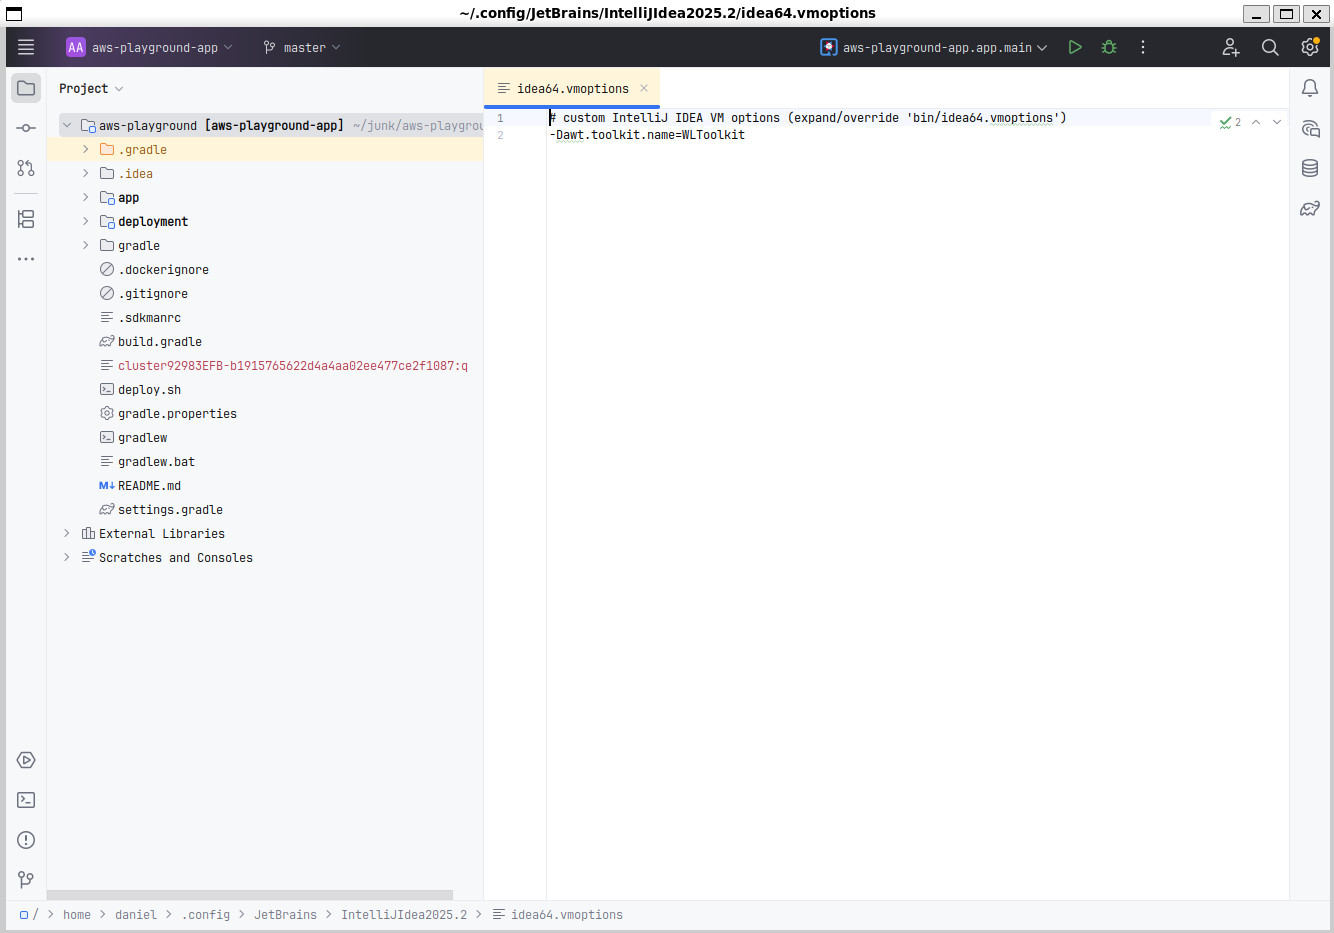Click 'idea64.vmoptions' breadcrumb segment
The height and width of the screenshot is (933, 1334).
coord(558,915)
